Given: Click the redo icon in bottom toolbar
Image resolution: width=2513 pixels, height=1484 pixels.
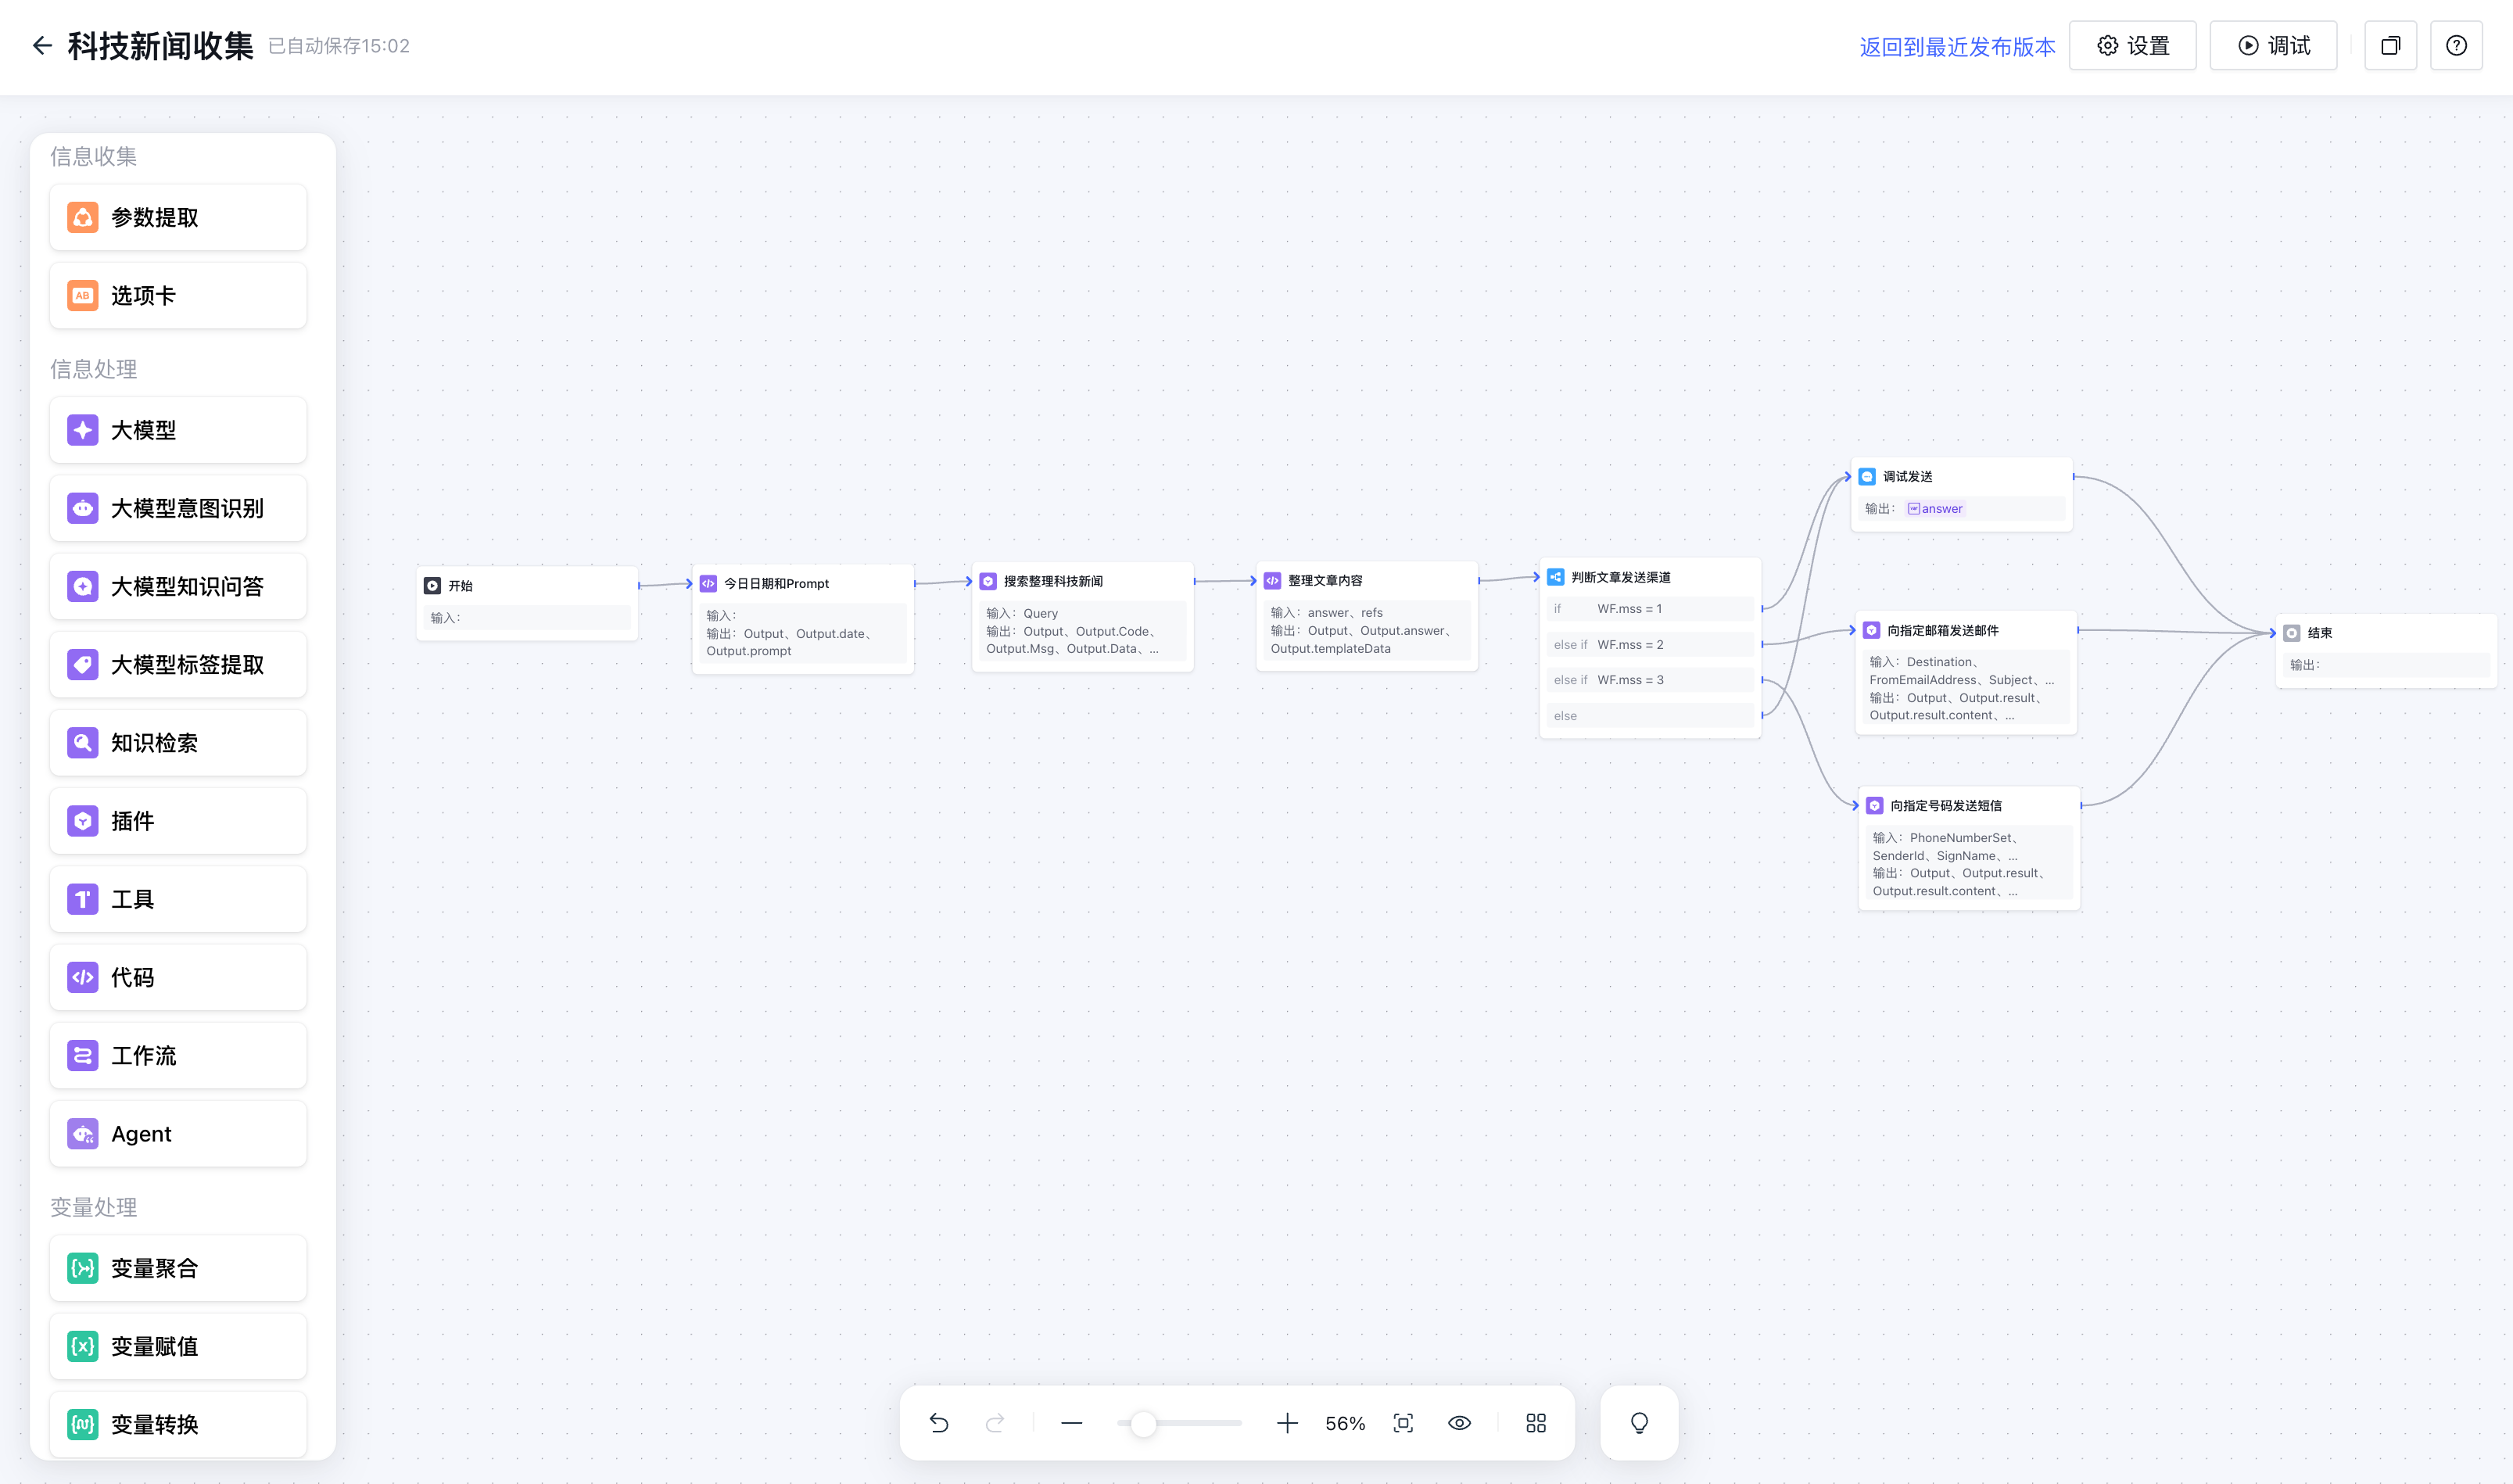Looking at the screenshot, I should tap(994, 1423).
